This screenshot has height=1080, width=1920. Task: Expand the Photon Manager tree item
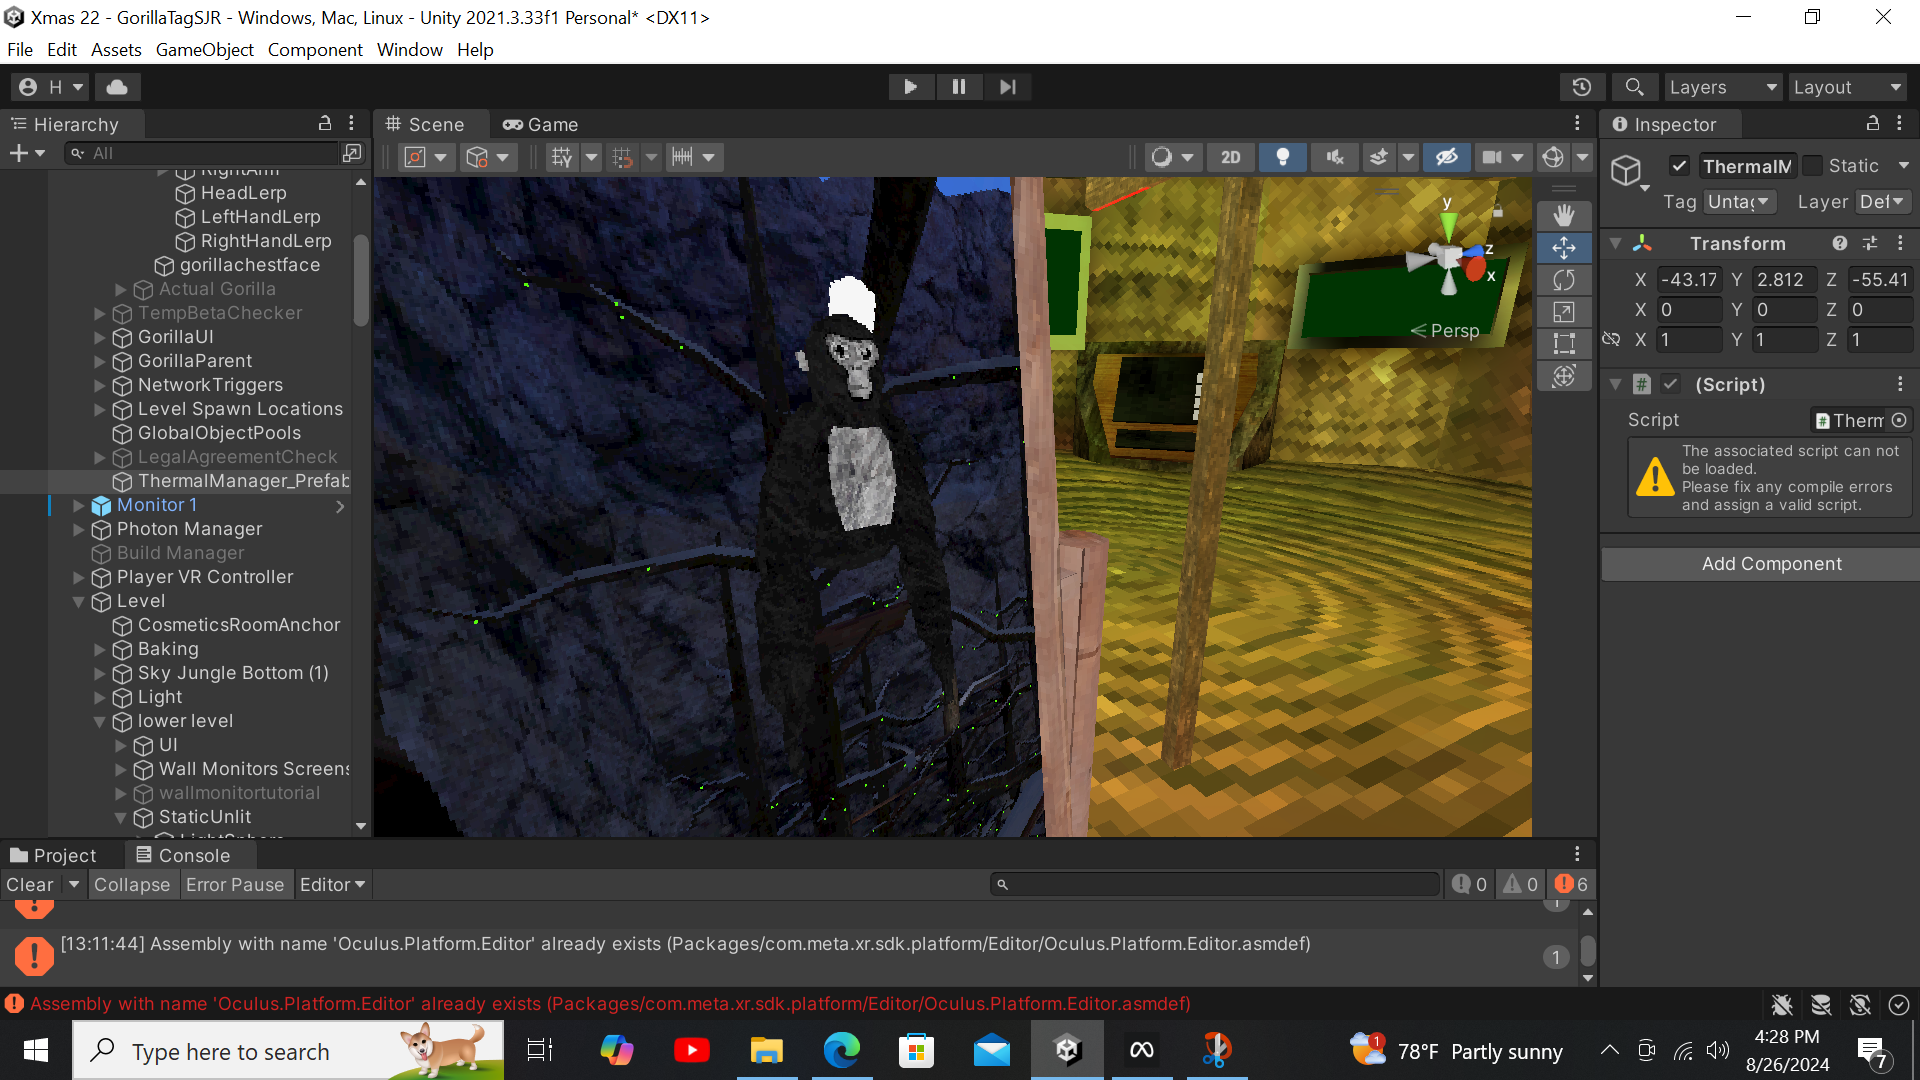click(x=79, y=529)
